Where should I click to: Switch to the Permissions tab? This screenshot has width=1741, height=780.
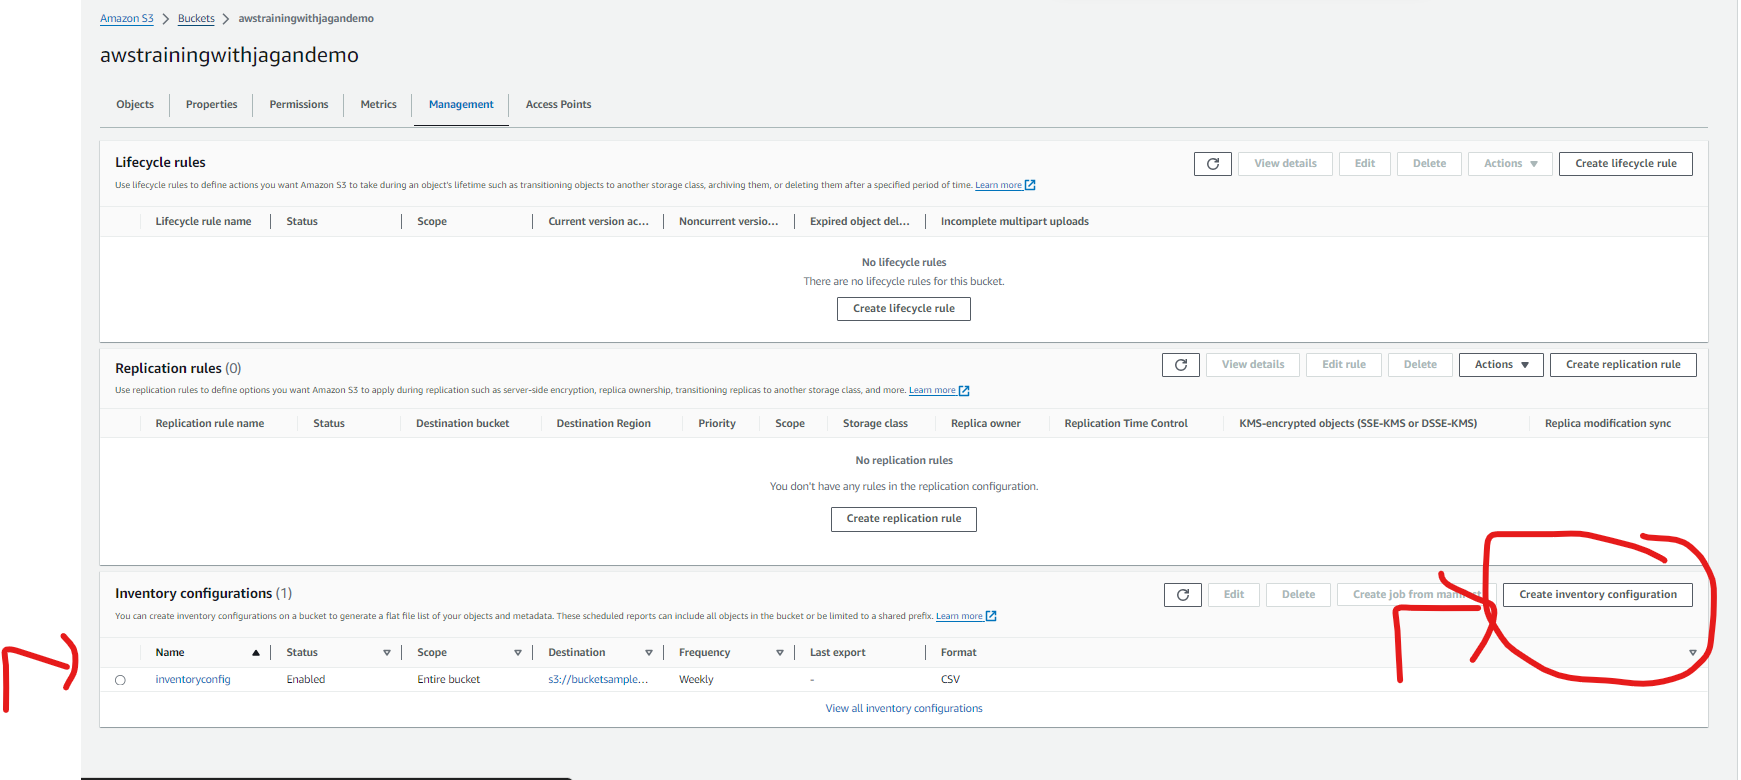[299, 105]
